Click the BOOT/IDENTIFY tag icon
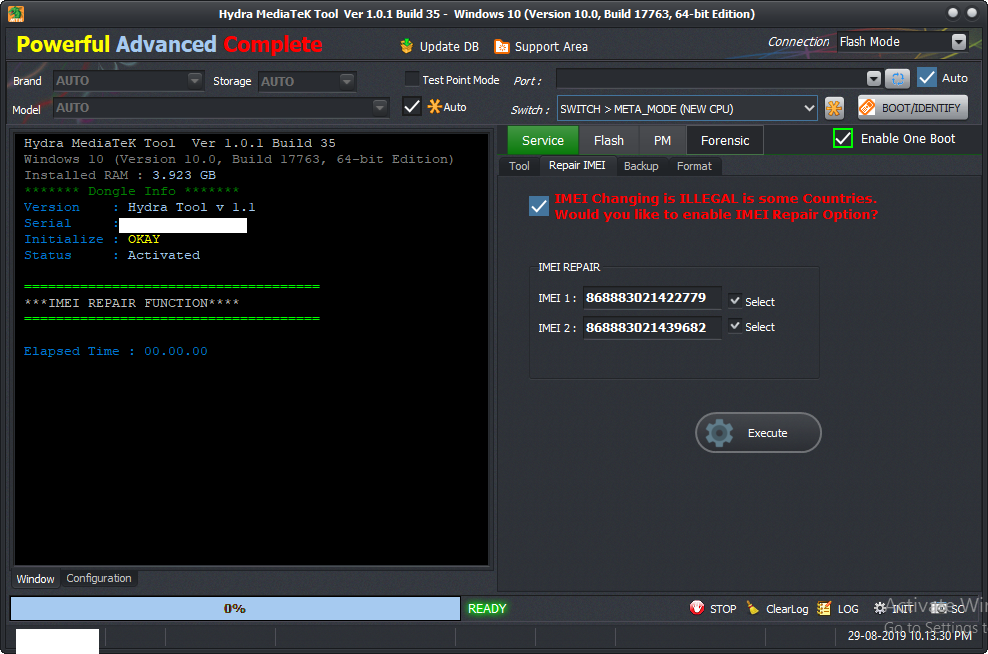This screenshot has width=988, height=654. point(868,108)
